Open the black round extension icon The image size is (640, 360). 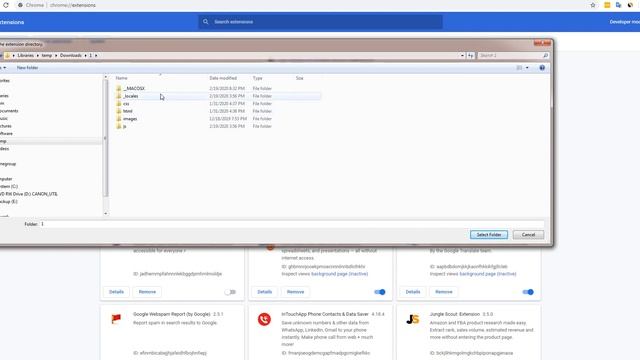point(630,5)
